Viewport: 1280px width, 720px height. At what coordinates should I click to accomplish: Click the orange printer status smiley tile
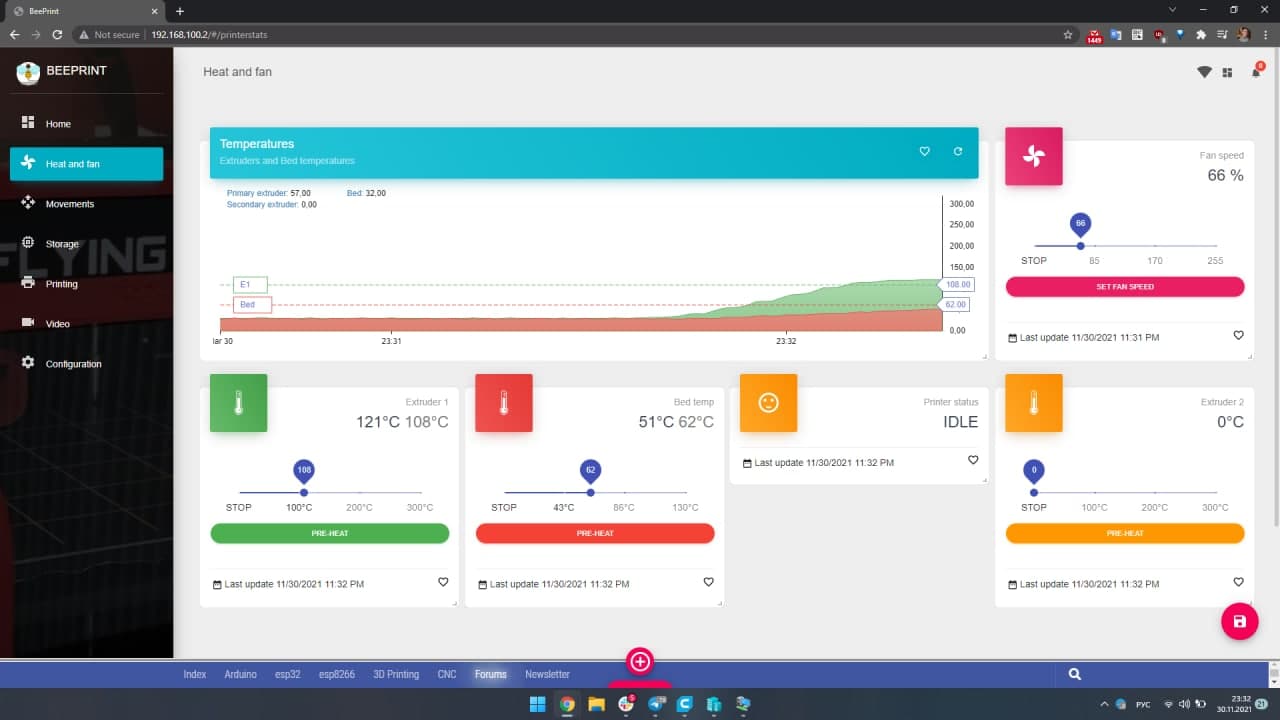(768, 403)
